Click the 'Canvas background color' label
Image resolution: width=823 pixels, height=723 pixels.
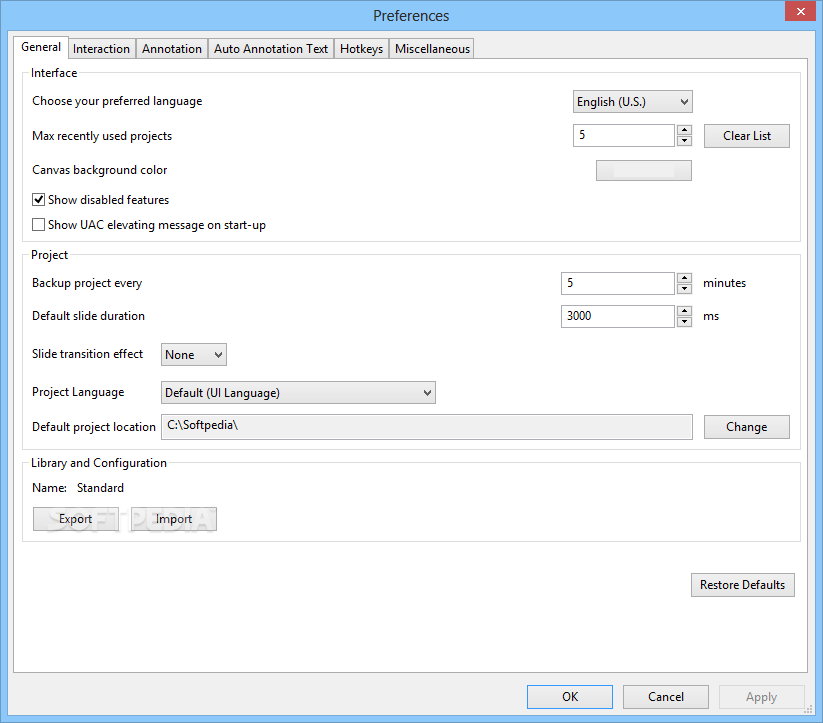tap(100, 170)
